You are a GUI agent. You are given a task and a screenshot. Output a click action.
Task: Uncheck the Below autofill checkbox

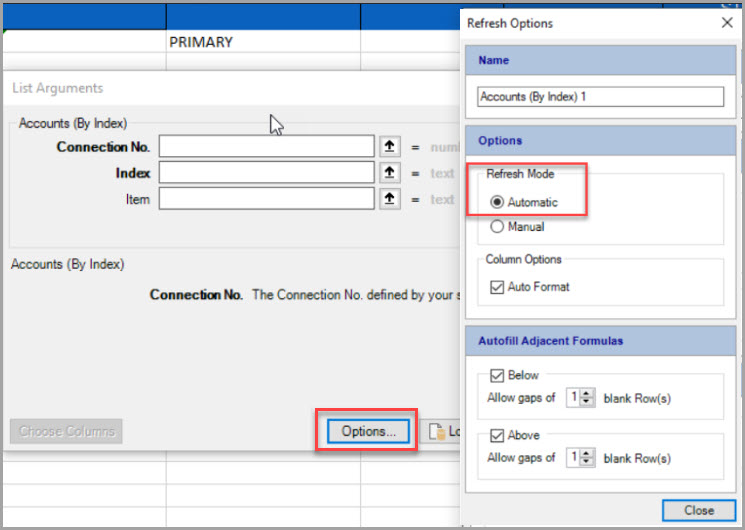pos(497,376)
